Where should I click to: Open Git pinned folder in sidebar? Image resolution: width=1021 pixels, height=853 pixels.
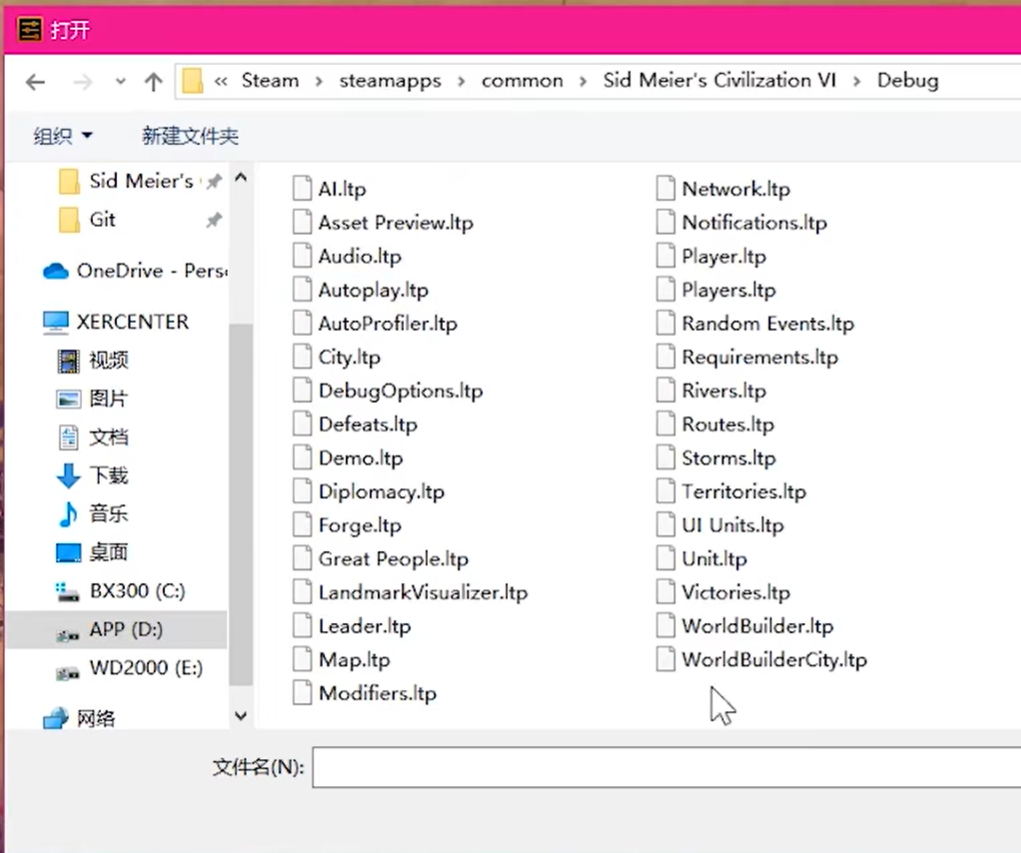point(141,220)
